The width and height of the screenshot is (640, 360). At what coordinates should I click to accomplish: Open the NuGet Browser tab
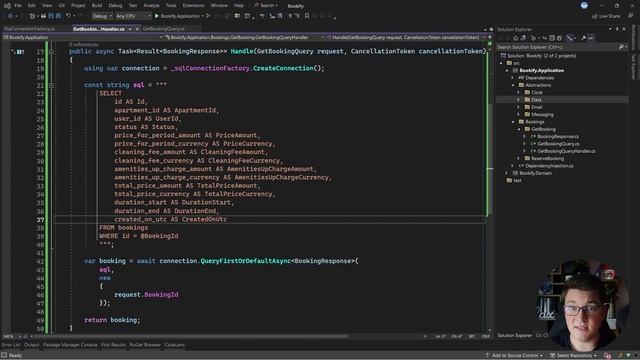coord(144,345)
